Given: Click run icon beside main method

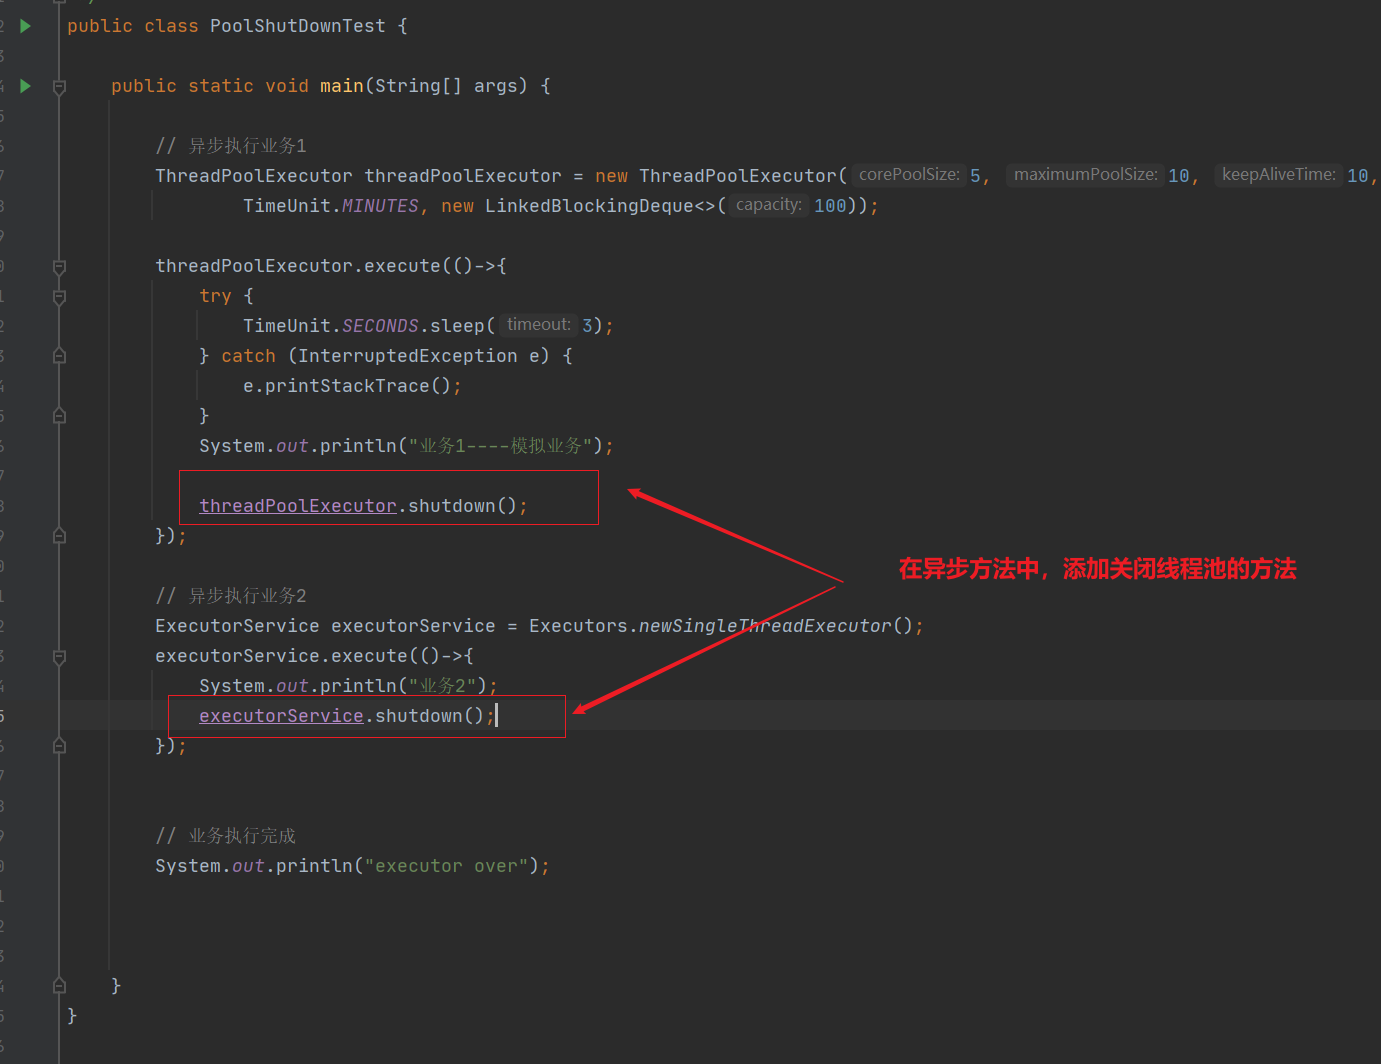Looking at the screenshot, I should [26, 86].
